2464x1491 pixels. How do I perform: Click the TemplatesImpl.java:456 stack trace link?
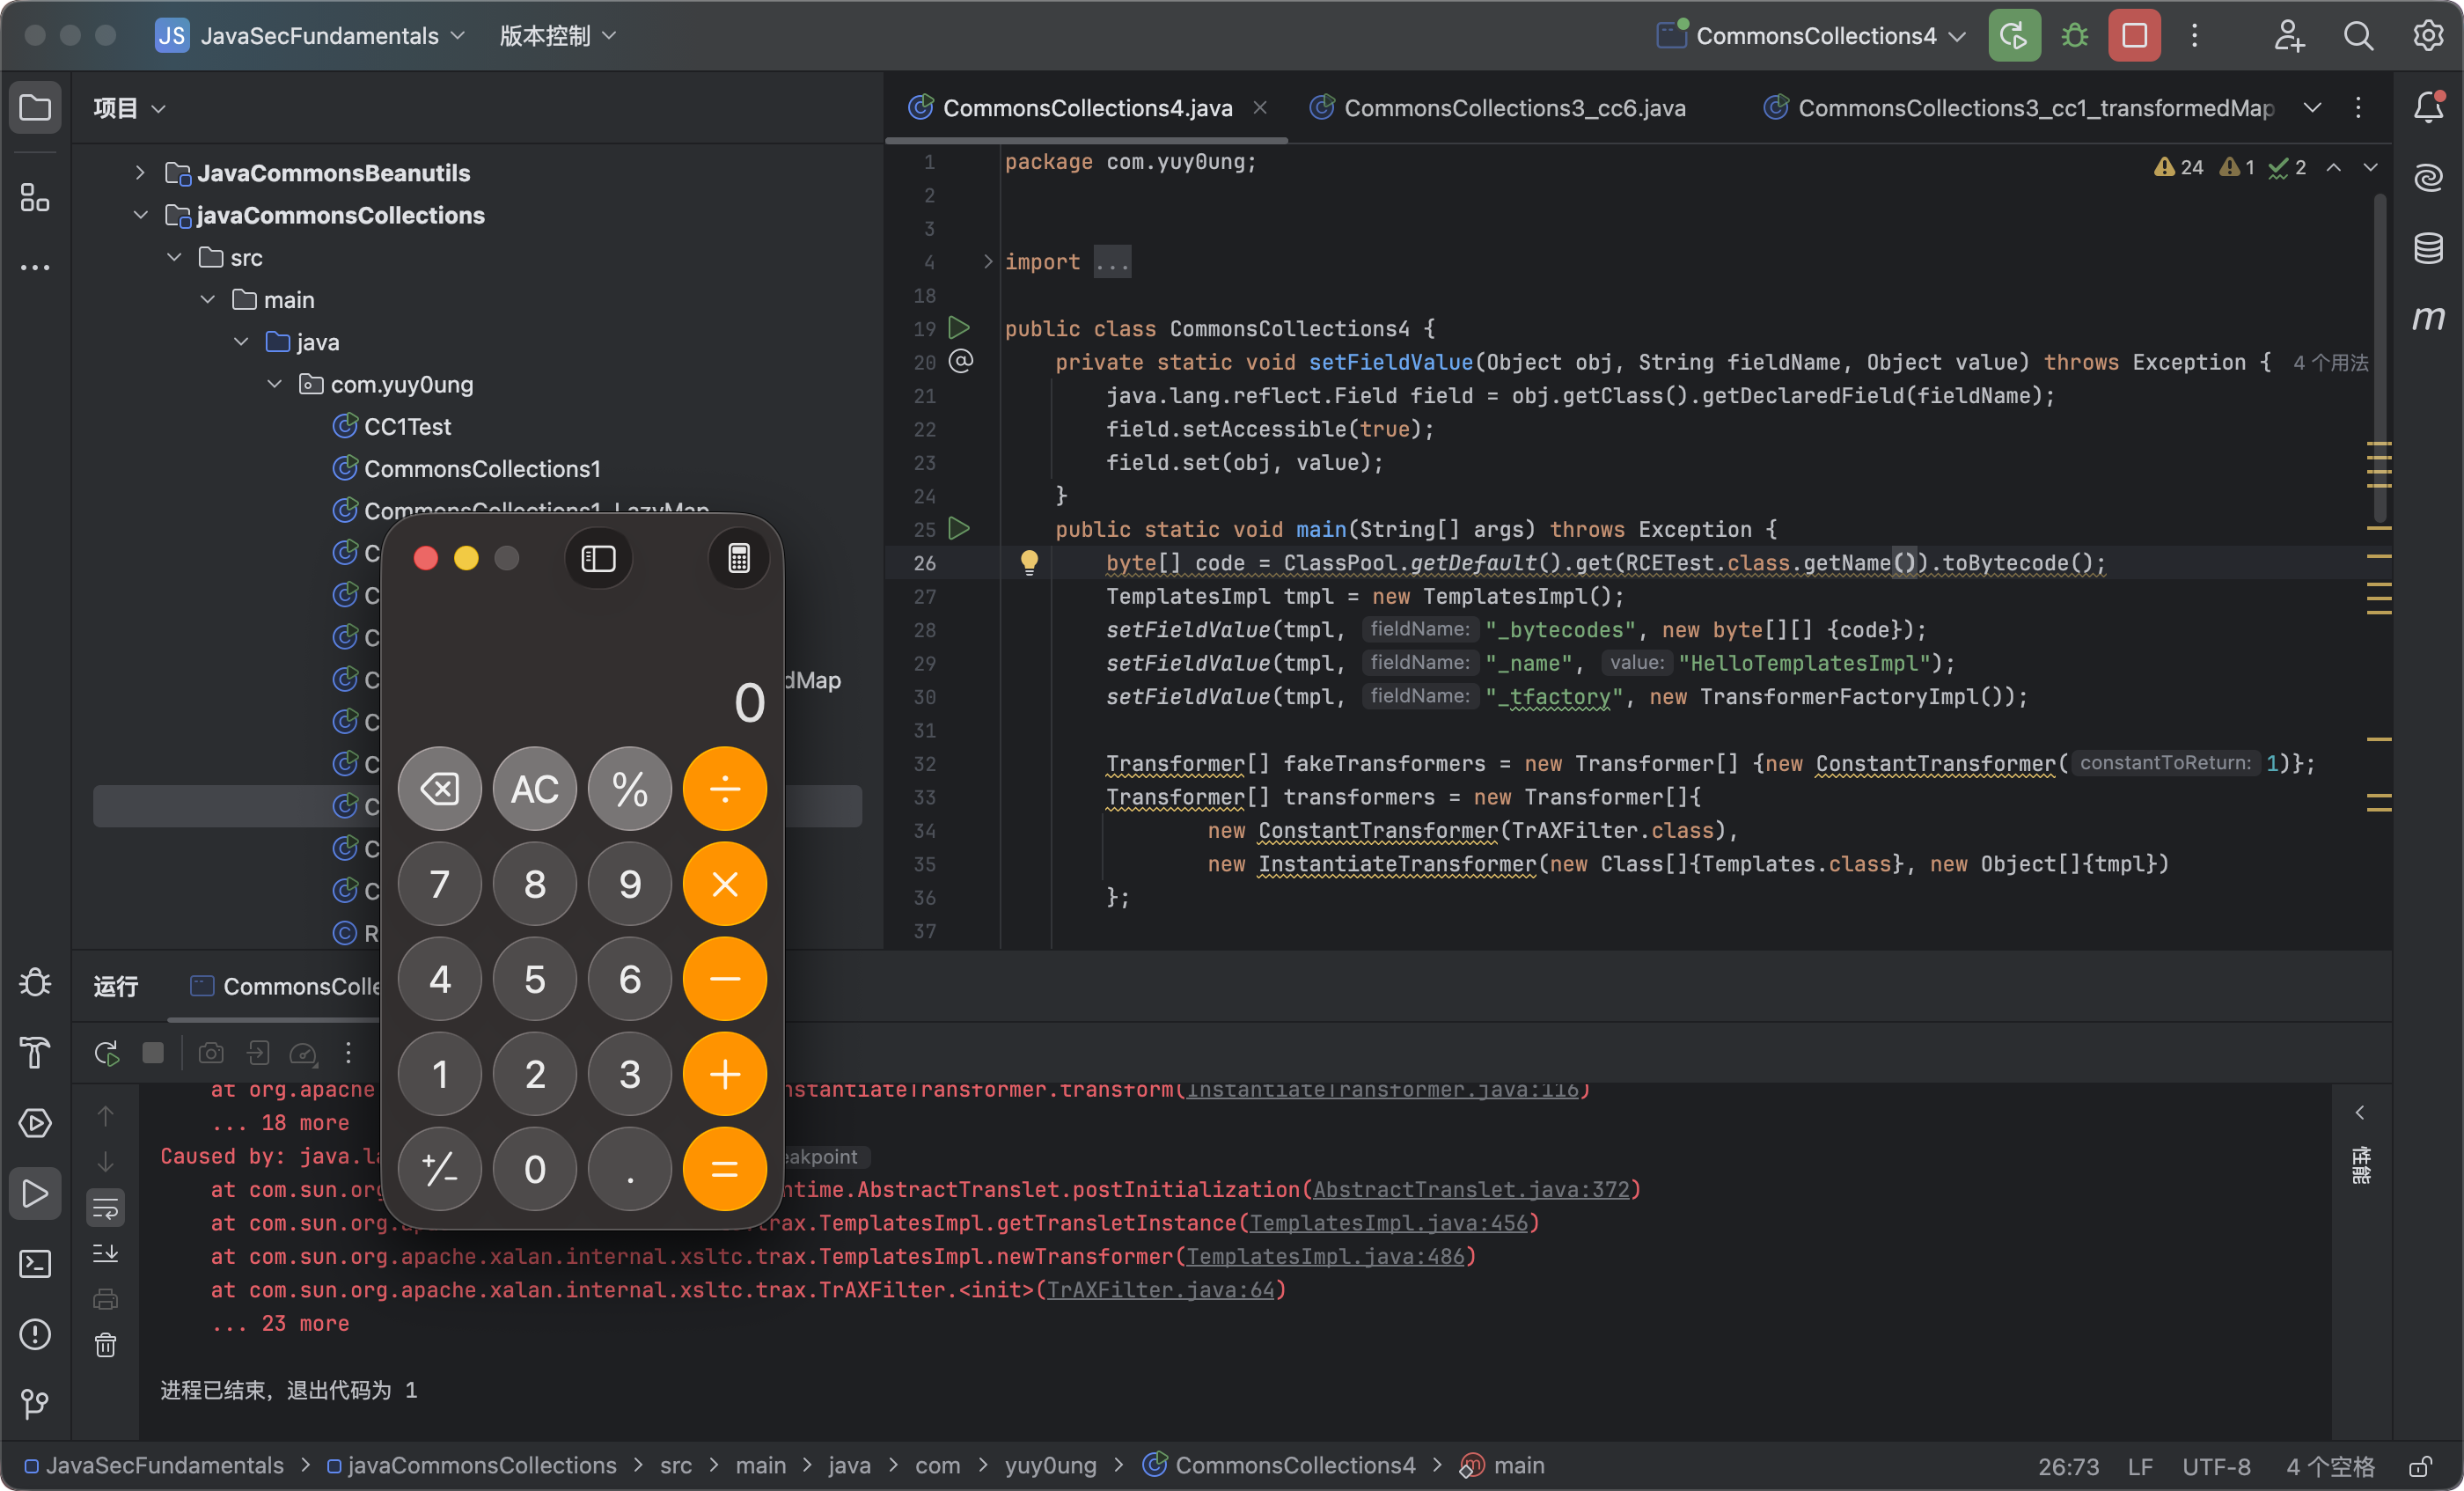1388,1223
